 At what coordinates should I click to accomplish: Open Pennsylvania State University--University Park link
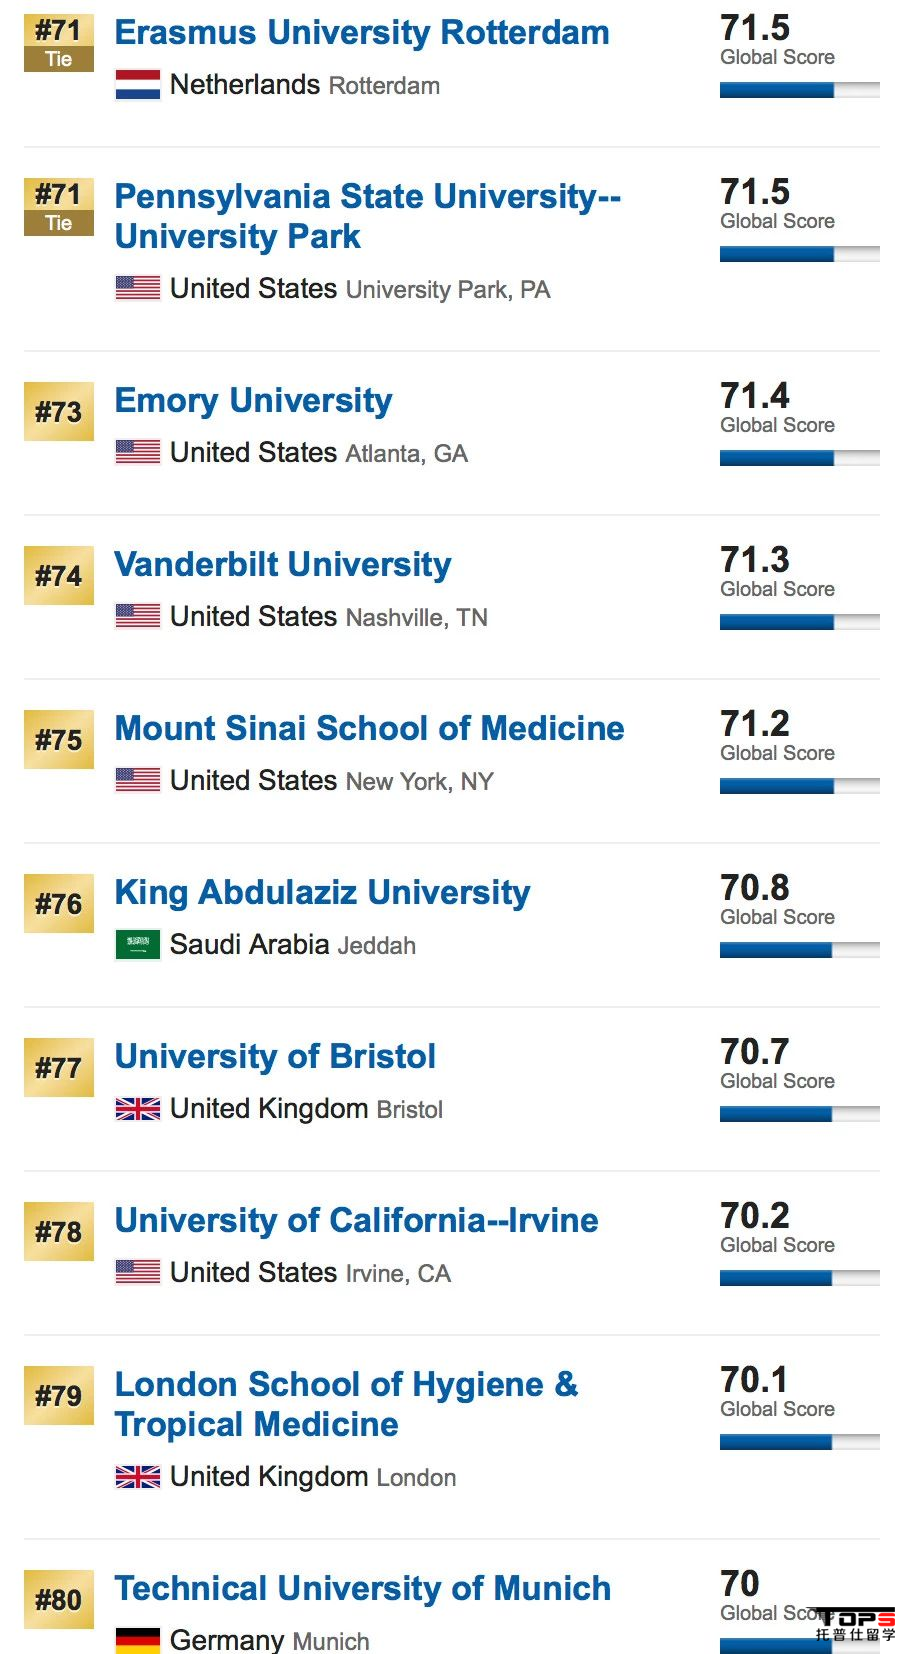tap(367, 216)
